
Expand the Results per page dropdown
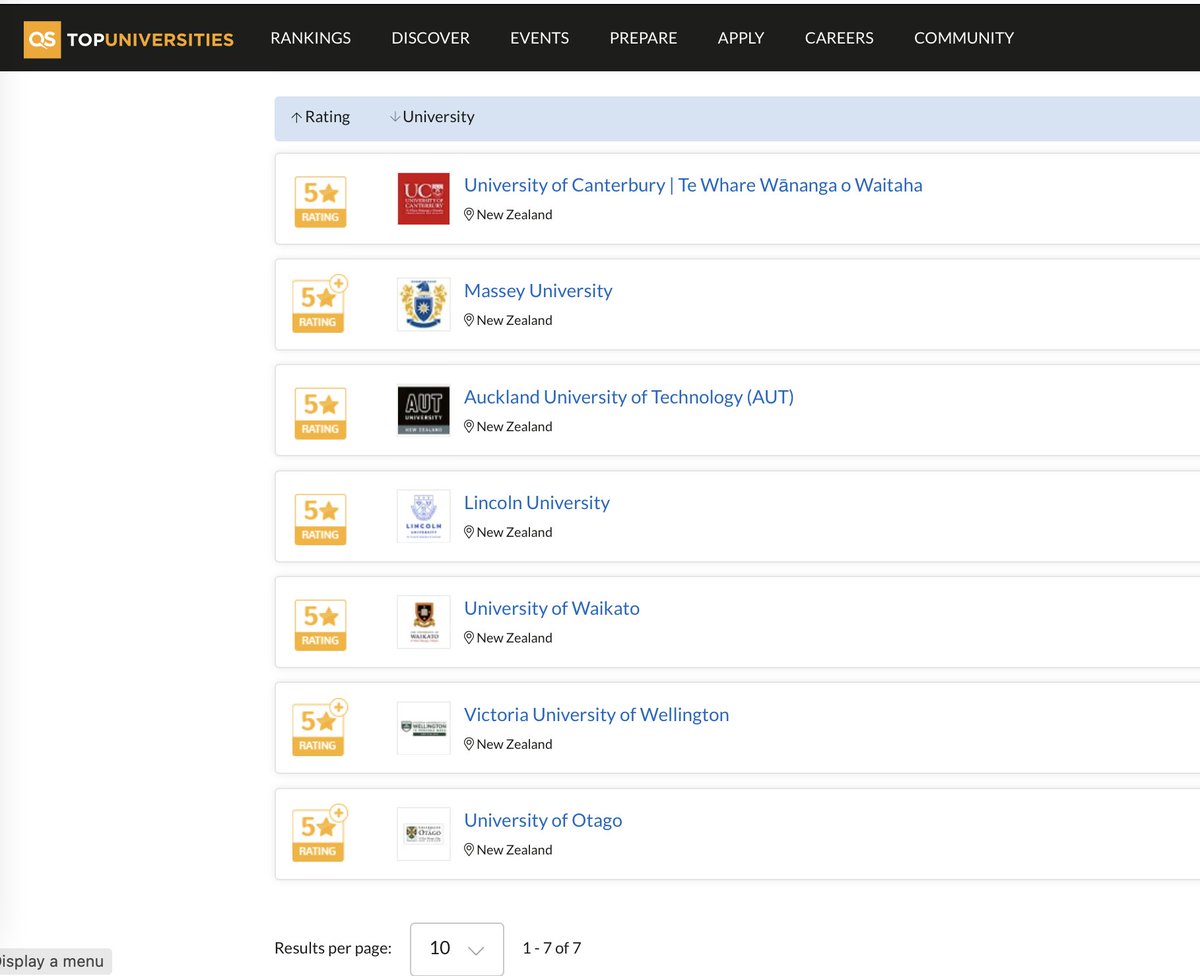click(x=457, y=948)
